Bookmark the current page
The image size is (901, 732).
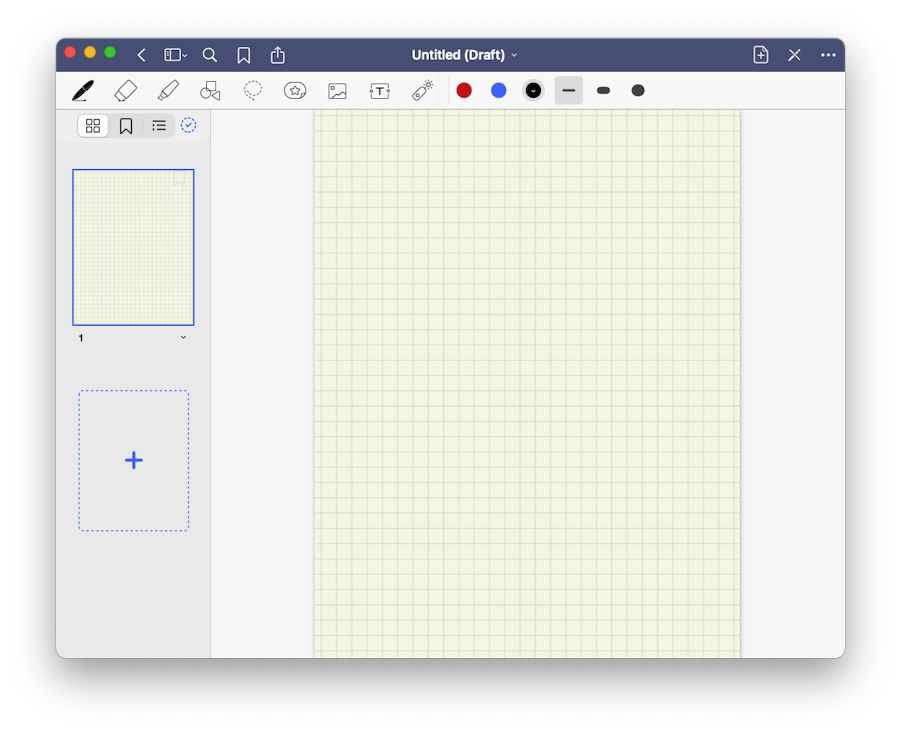click(244, 55)
